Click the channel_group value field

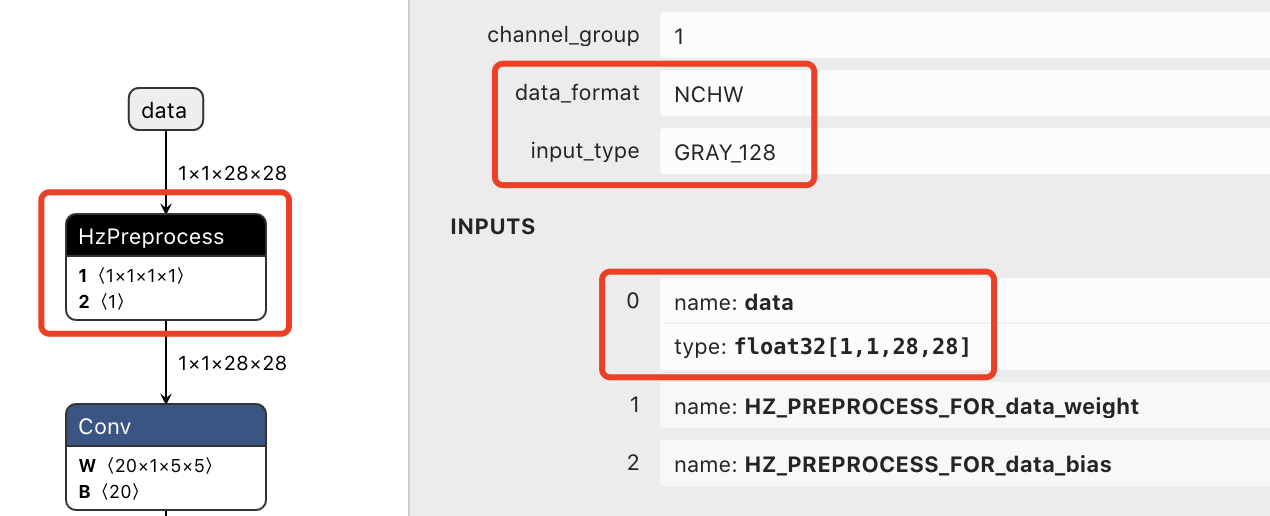960,37
